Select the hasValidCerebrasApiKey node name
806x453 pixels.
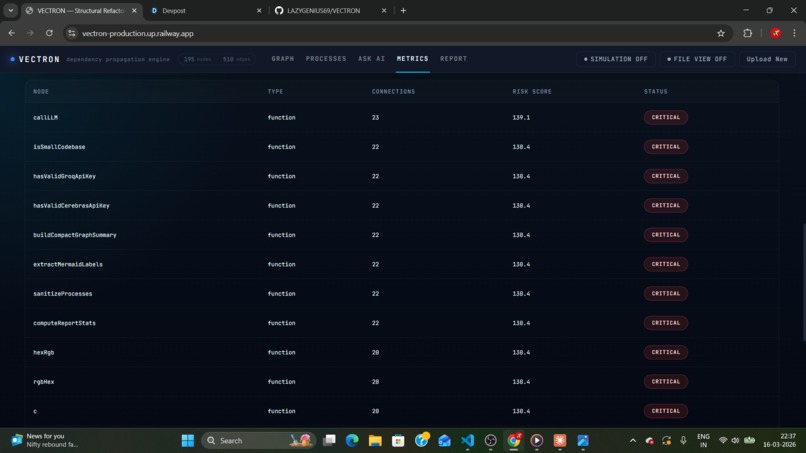click(x=71, y=206)
